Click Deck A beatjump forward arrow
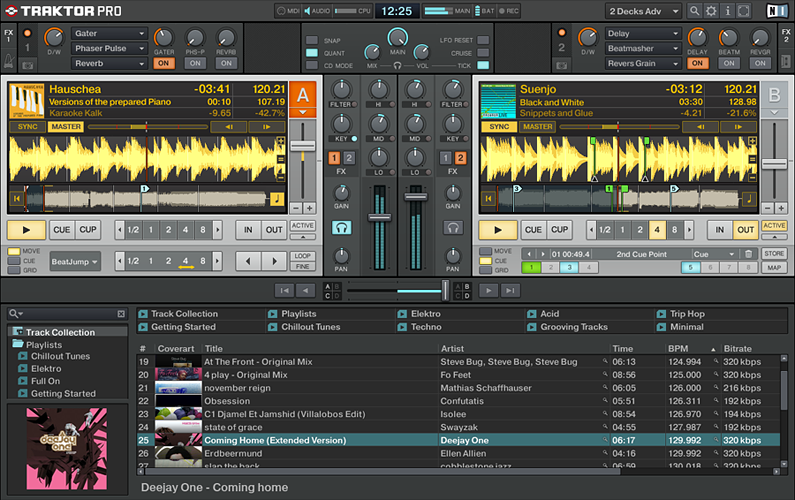The image size is (795, 500). 274,261
